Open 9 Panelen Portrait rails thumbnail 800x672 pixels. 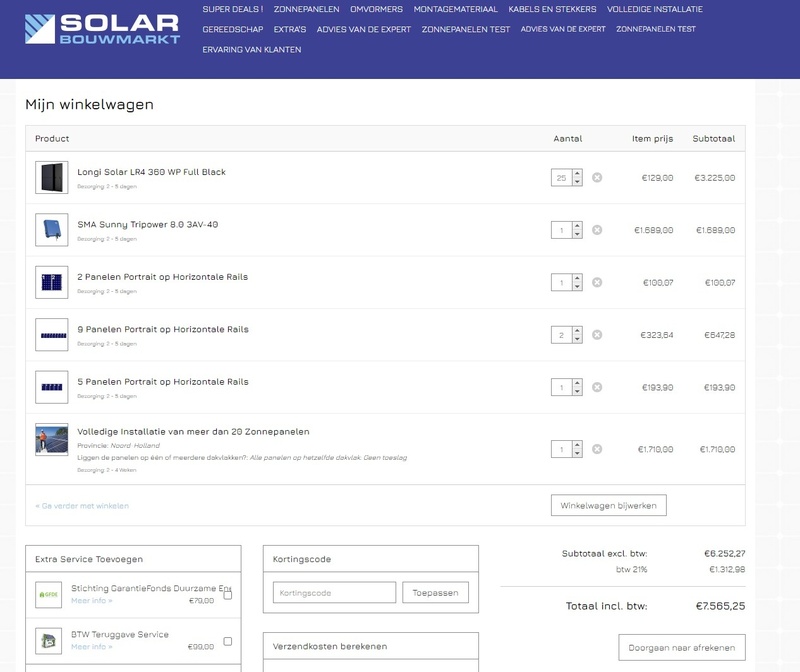click(x=52, y=335)
